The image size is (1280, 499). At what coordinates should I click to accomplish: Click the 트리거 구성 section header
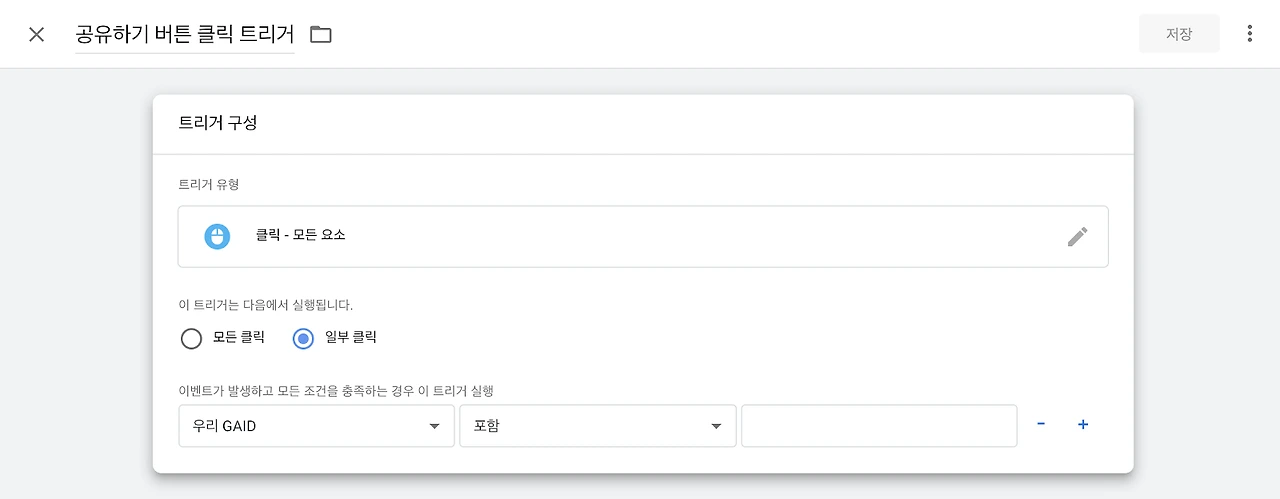click(217, 123)
